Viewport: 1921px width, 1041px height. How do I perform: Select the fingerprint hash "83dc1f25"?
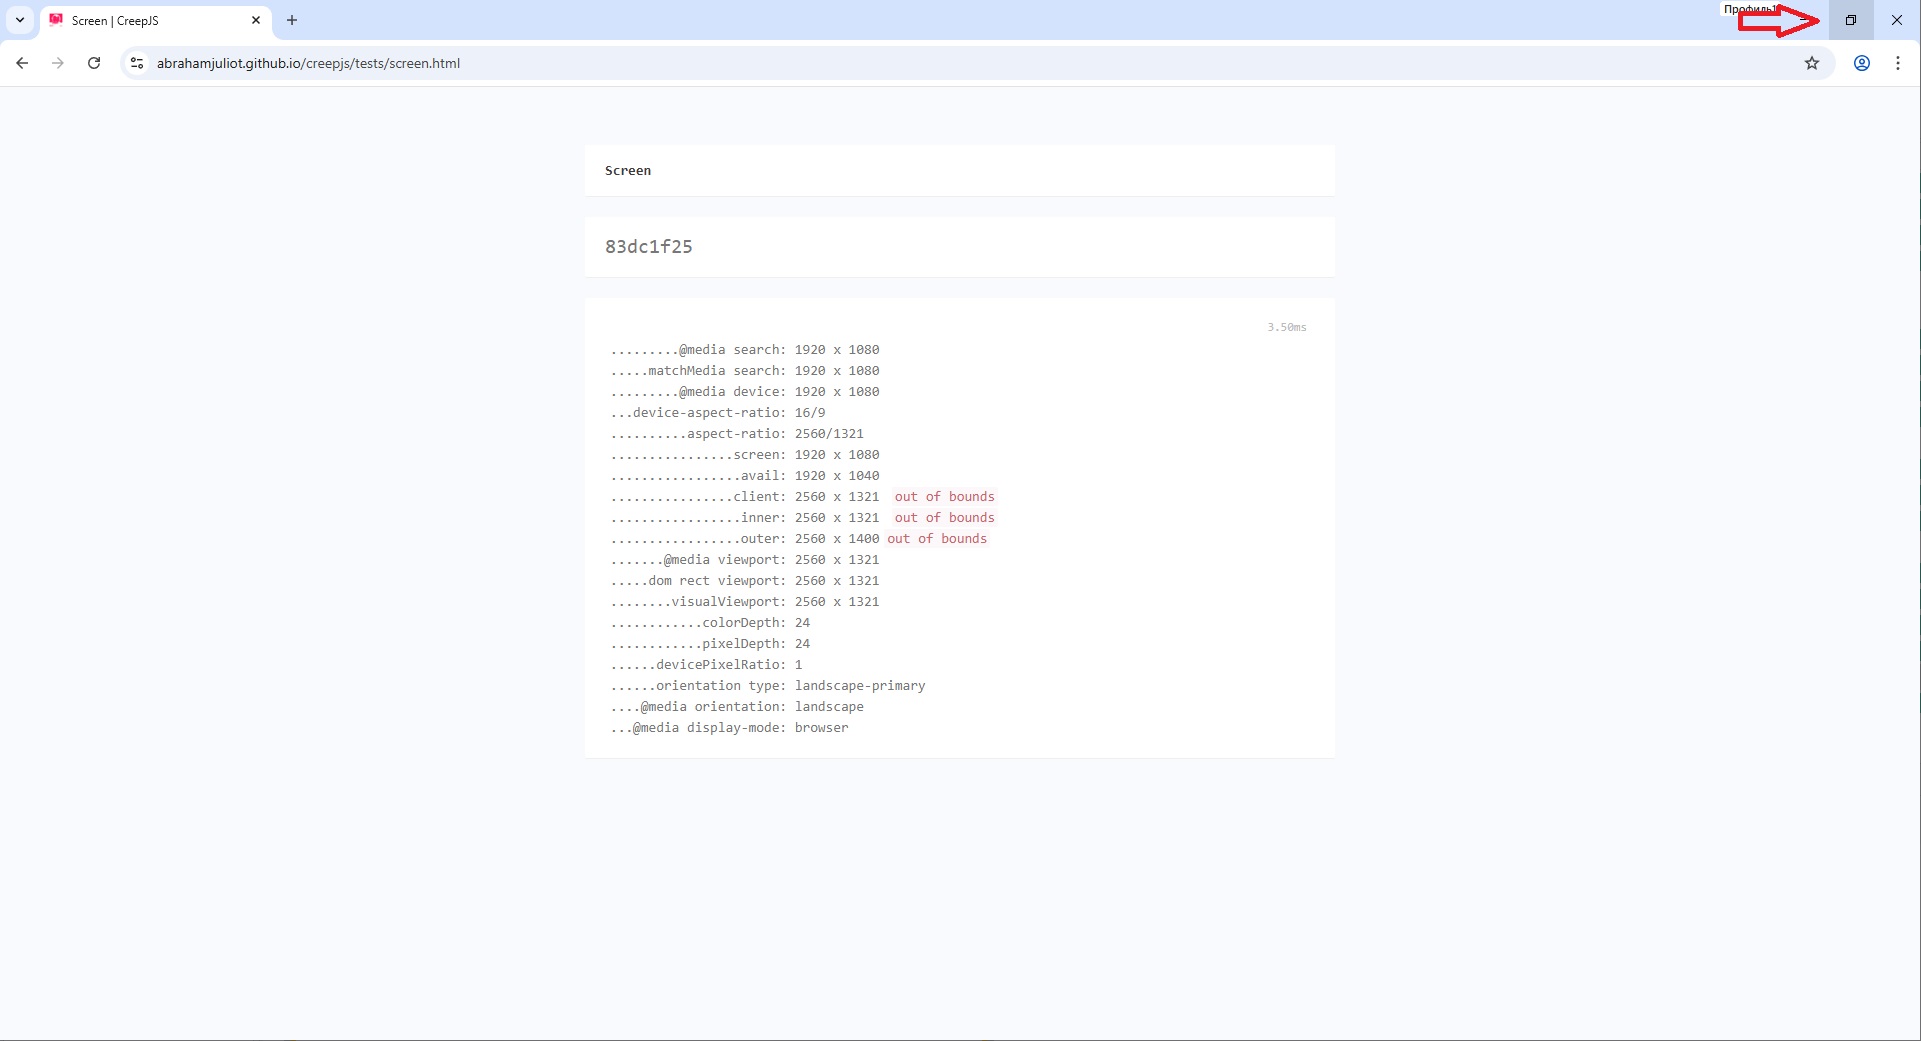[649, 247]
